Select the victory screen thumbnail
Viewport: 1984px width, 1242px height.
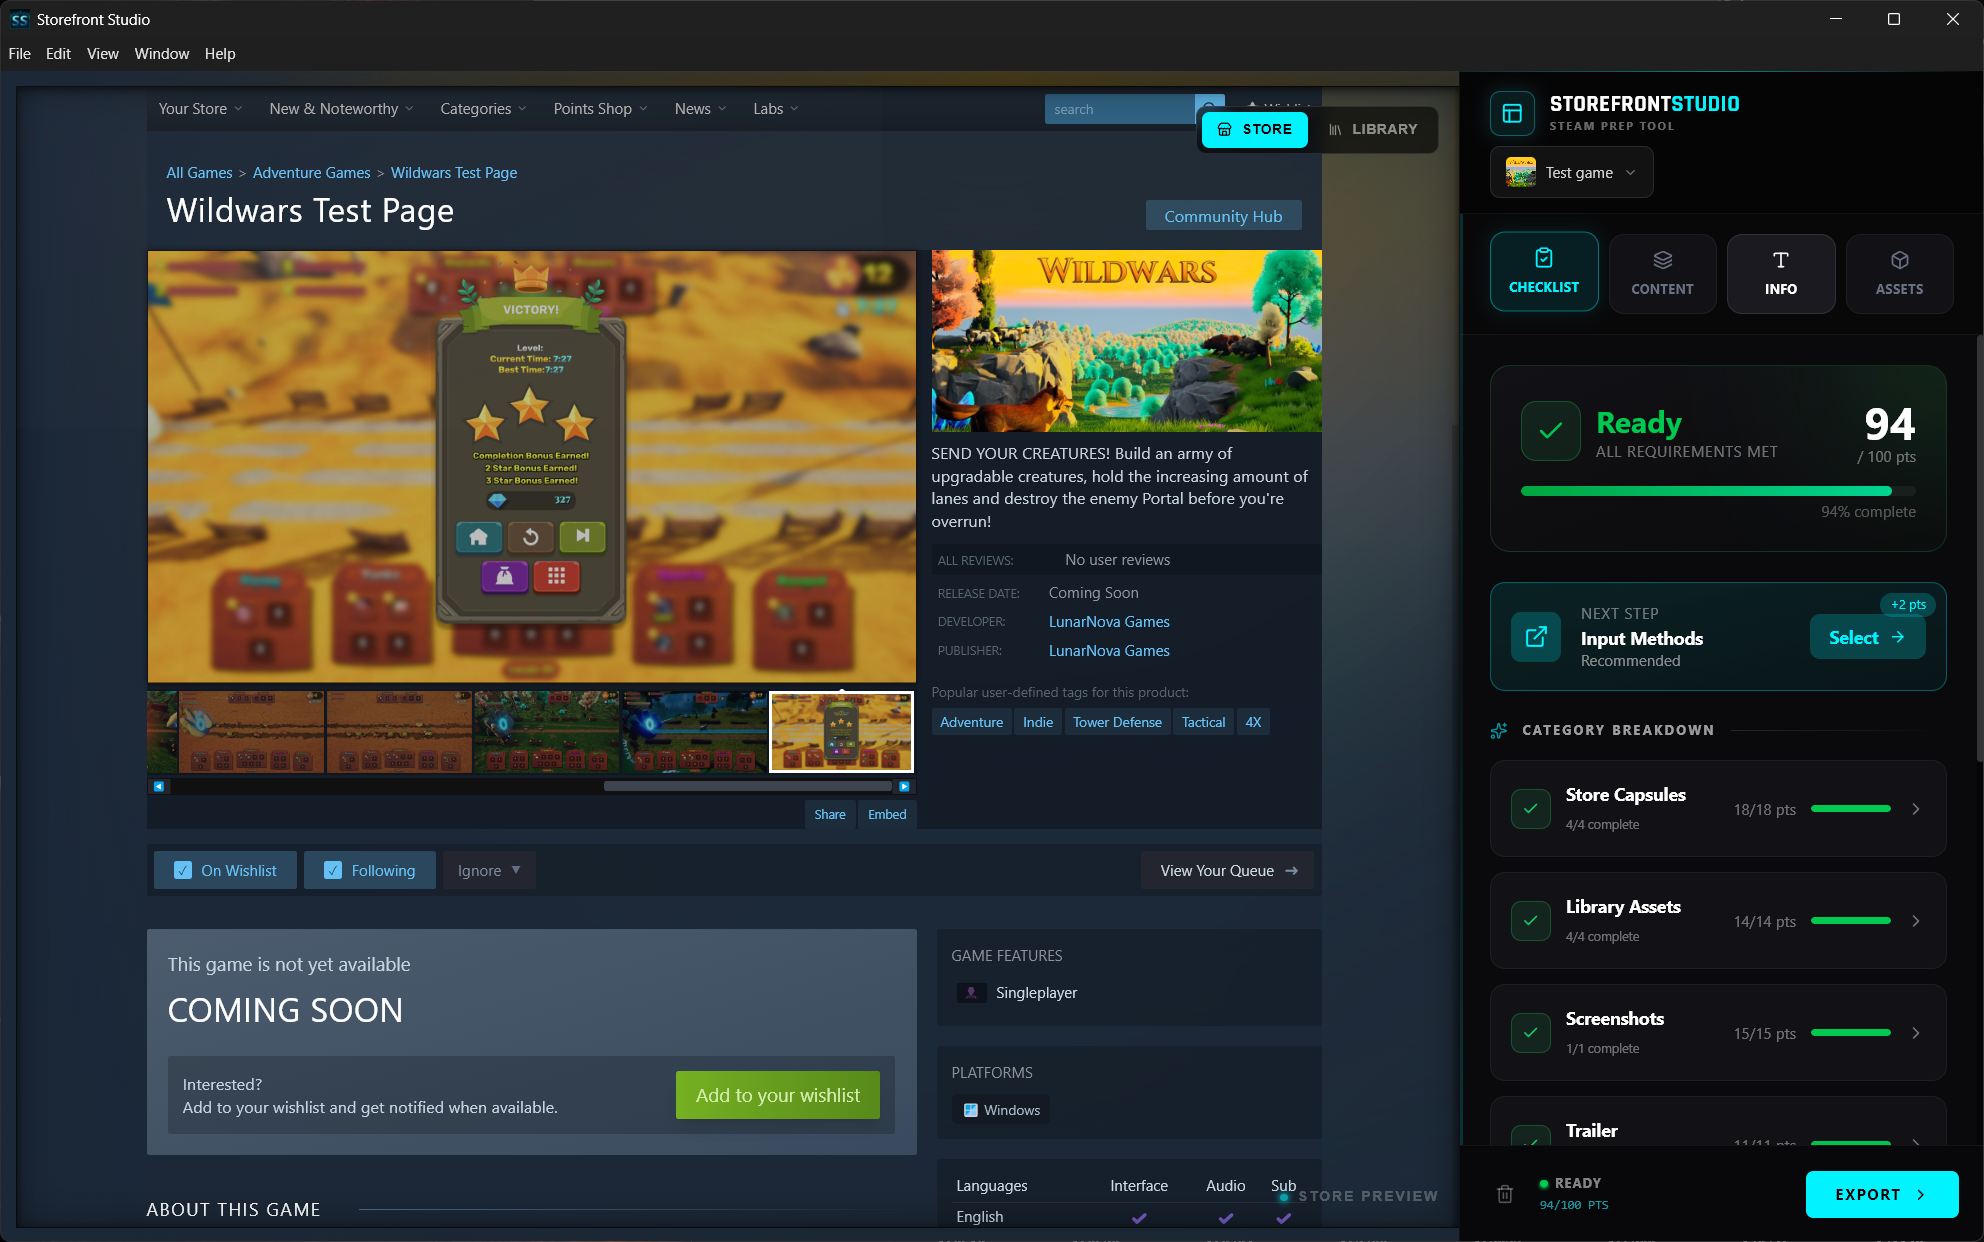pos(841,732)
